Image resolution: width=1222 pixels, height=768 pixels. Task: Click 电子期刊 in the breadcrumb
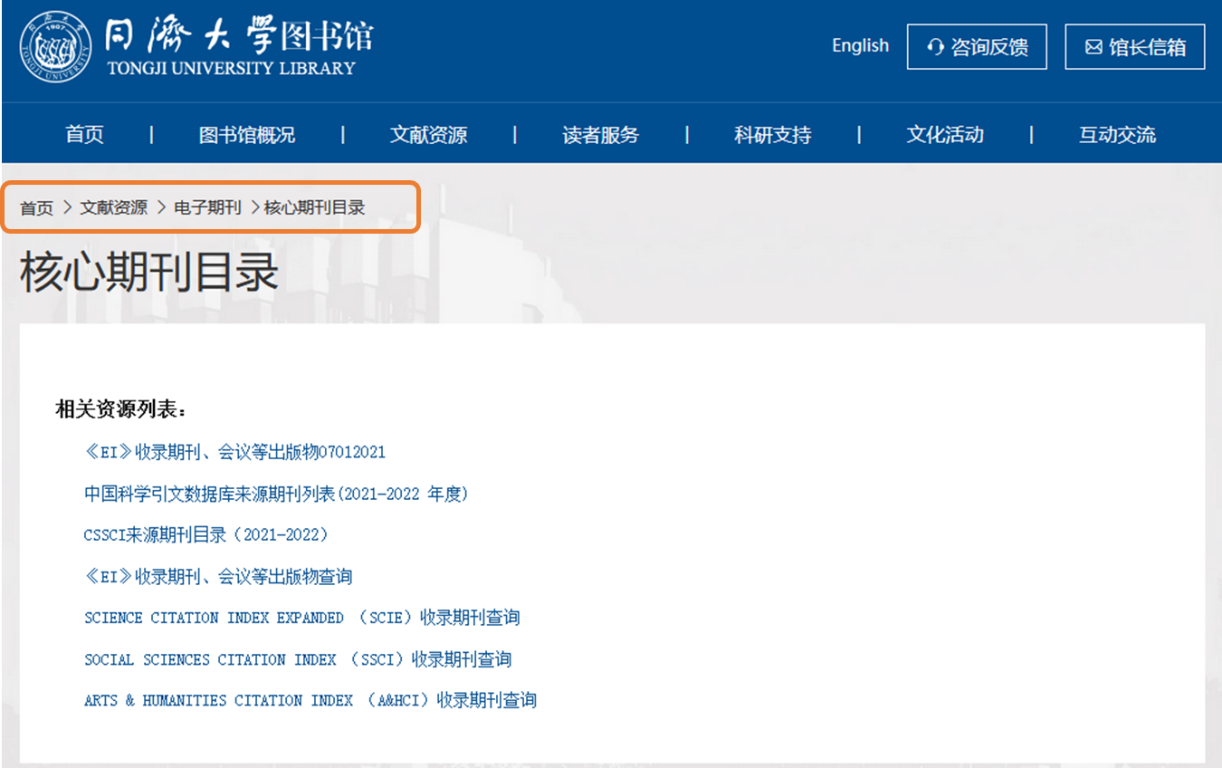[207, 208]
